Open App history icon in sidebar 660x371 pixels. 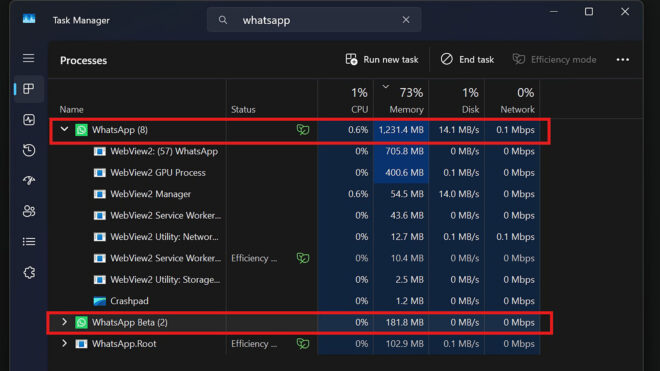(29, 150)
